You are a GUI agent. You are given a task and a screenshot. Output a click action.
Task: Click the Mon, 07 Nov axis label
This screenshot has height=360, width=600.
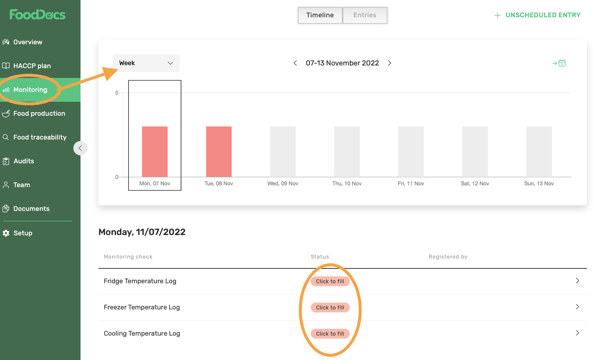(x=155, y=184)
